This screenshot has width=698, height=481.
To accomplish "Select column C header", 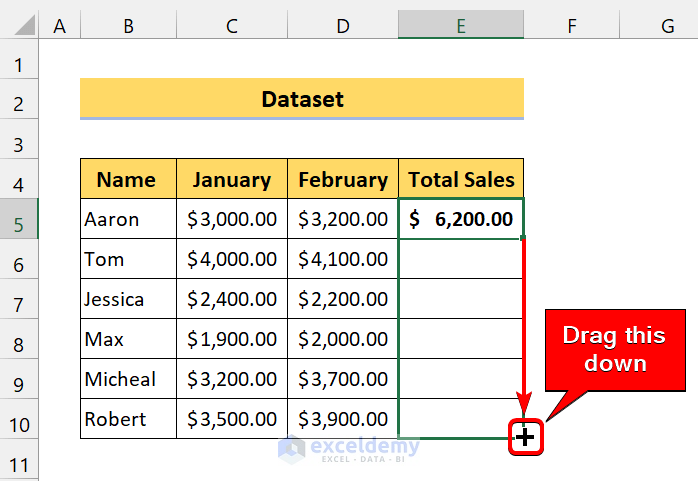I will [231, 26].
